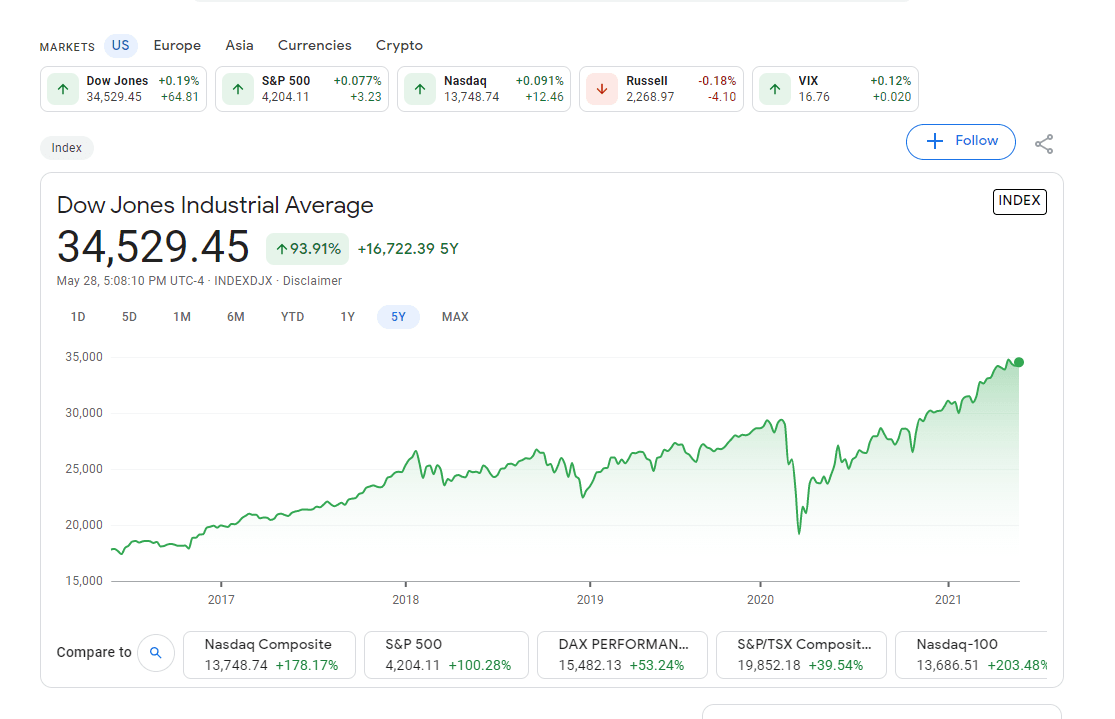Screen dimensions: 1115x719
Task: Select the 5D chart range
Action: coord(129,316)
